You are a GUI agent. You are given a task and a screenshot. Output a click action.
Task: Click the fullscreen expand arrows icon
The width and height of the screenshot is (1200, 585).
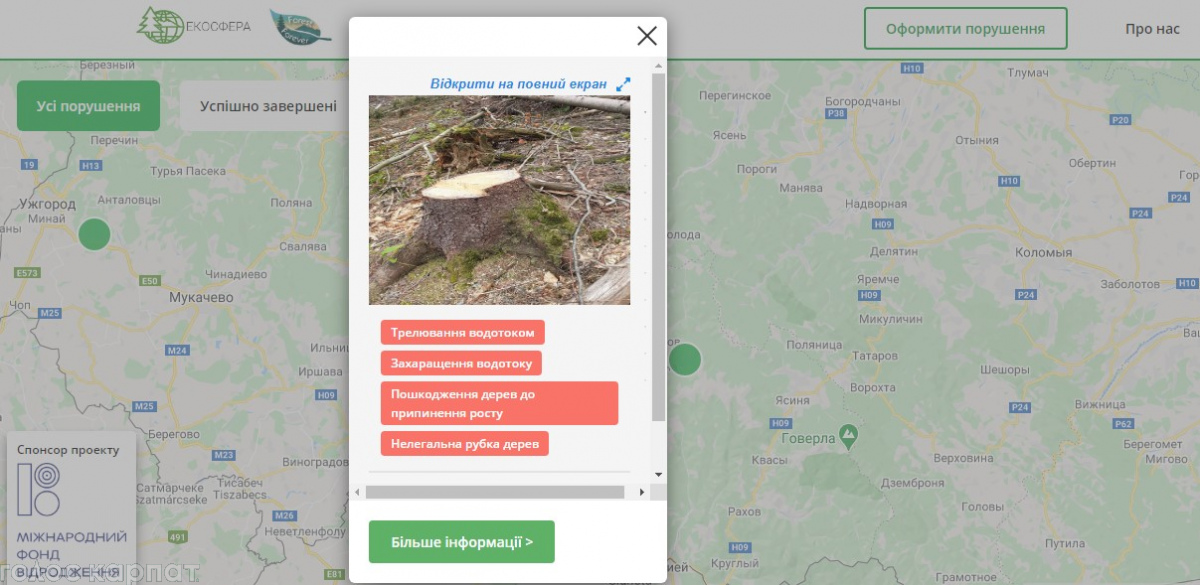pos(623,84)
